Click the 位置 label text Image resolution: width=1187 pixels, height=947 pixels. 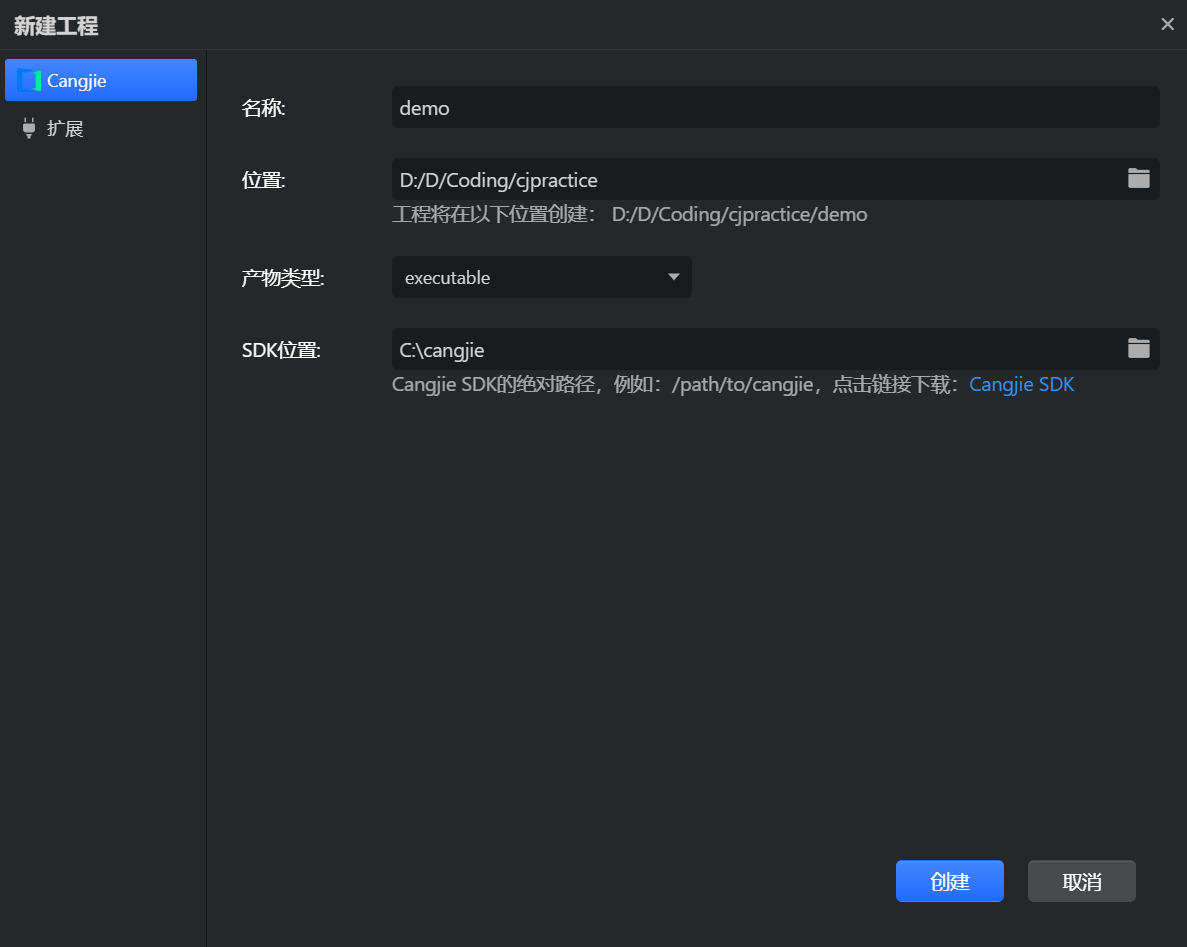(x=263, y=180)
